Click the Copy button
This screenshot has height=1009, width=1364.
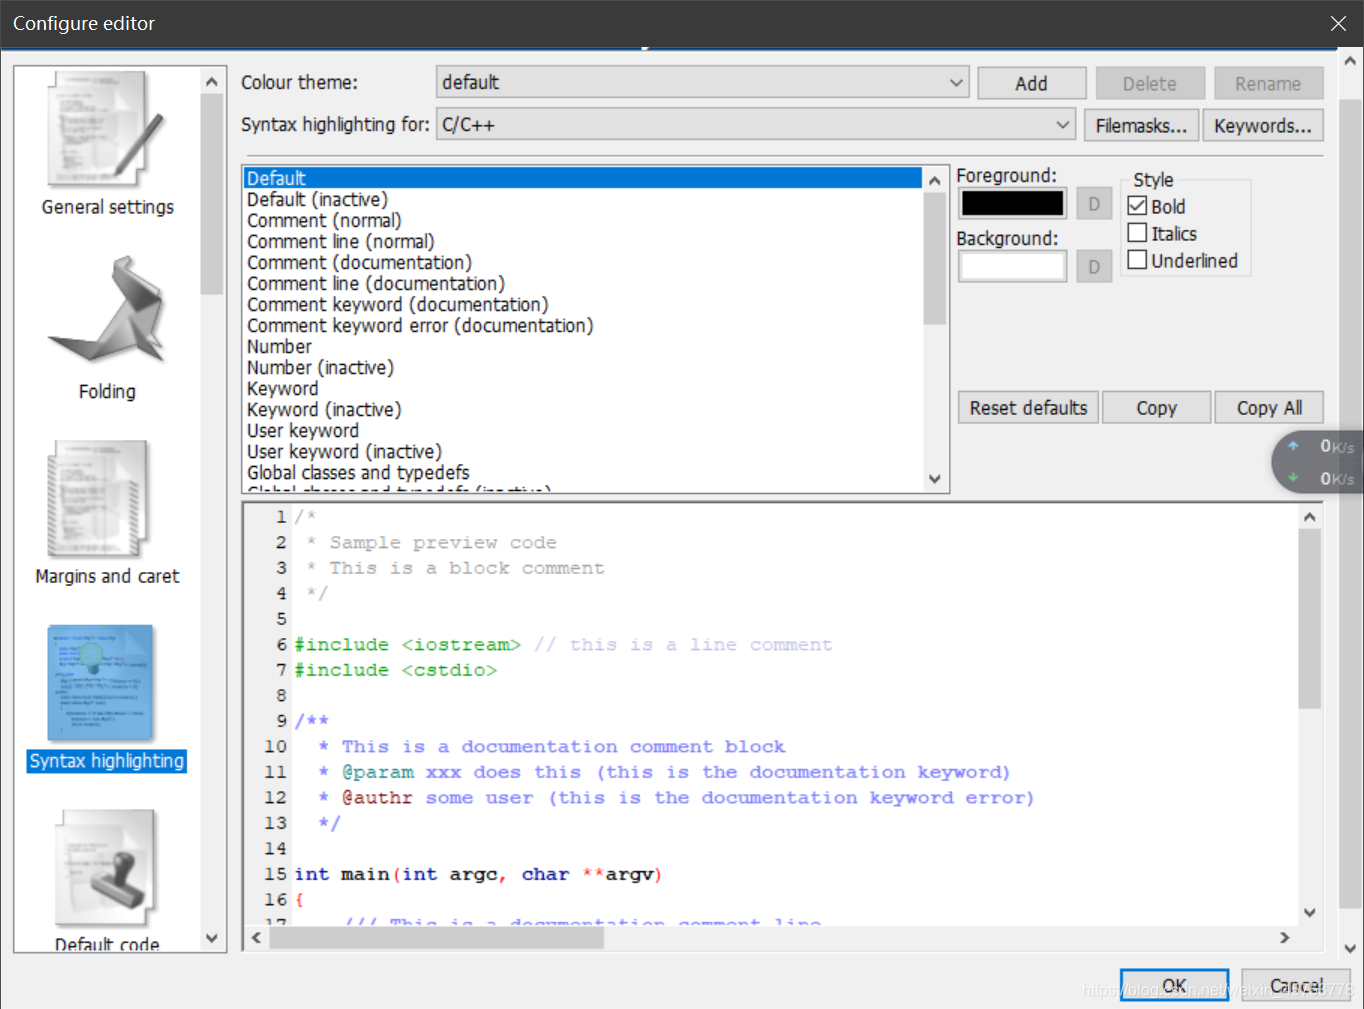1157,407
